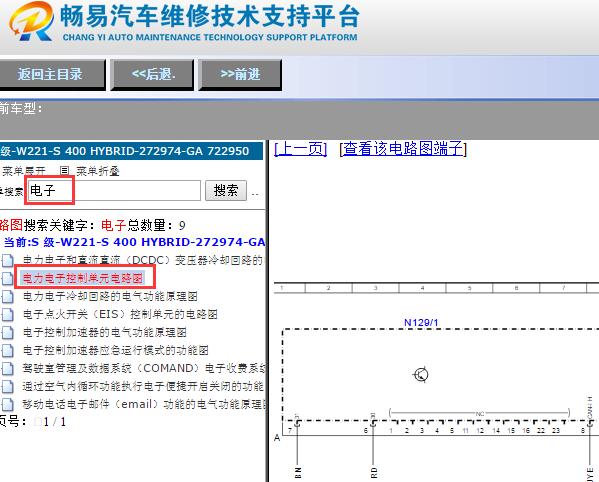599x482 pixels.
Task: Click document icon beside 电力电子冷却回路的电气功能原理图
Action: 8,296
